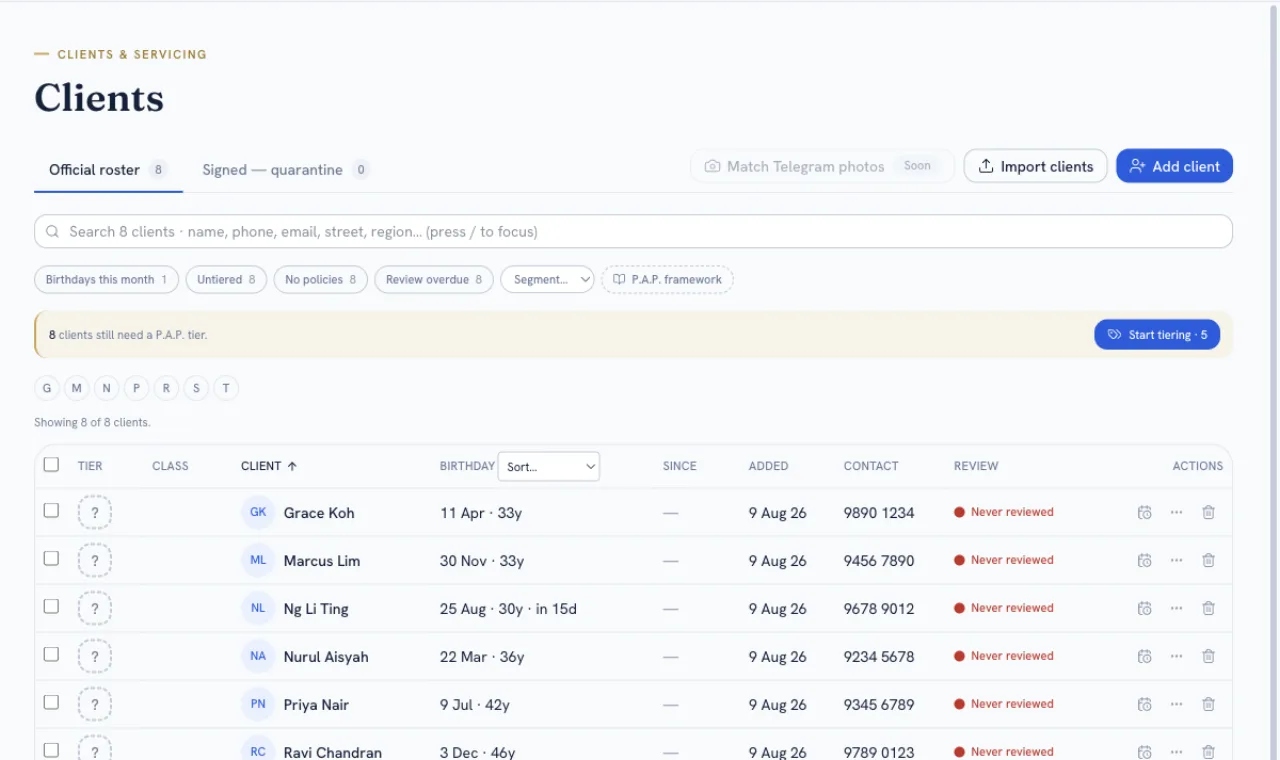Tick the select-all checkbox in table header
Screen dimensions: 1280x760
[51, 464]
